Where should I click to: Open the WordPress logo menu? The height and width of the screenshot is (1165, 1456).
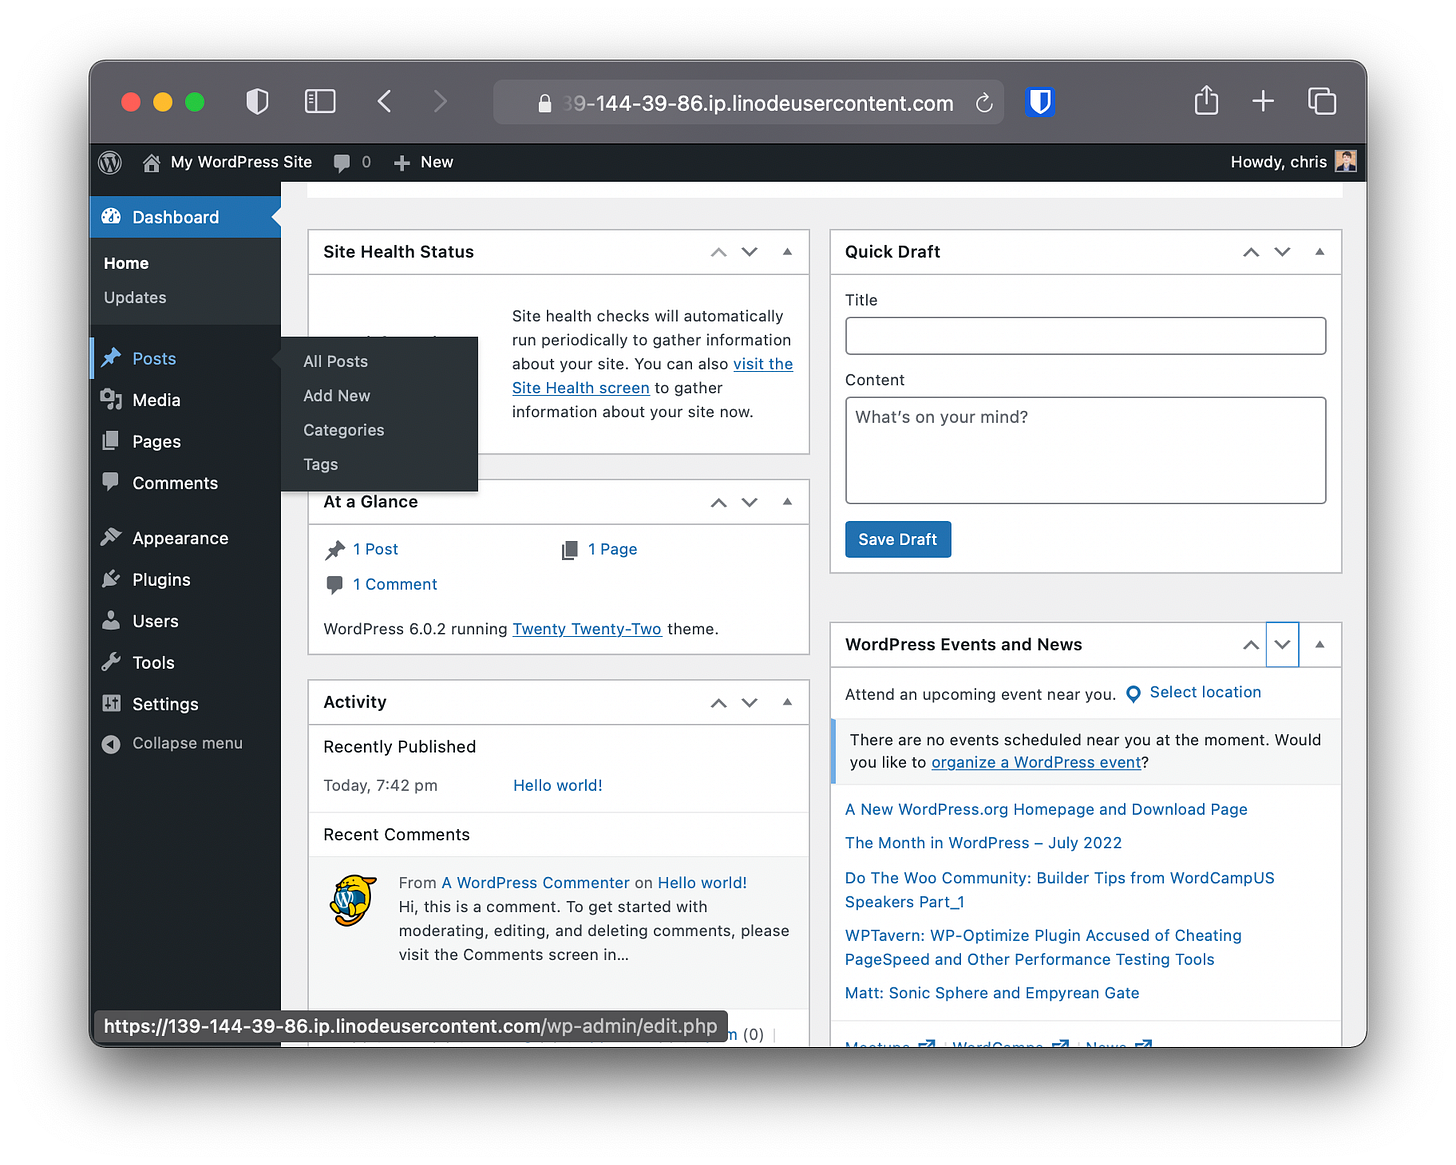[x=110, y=162]
